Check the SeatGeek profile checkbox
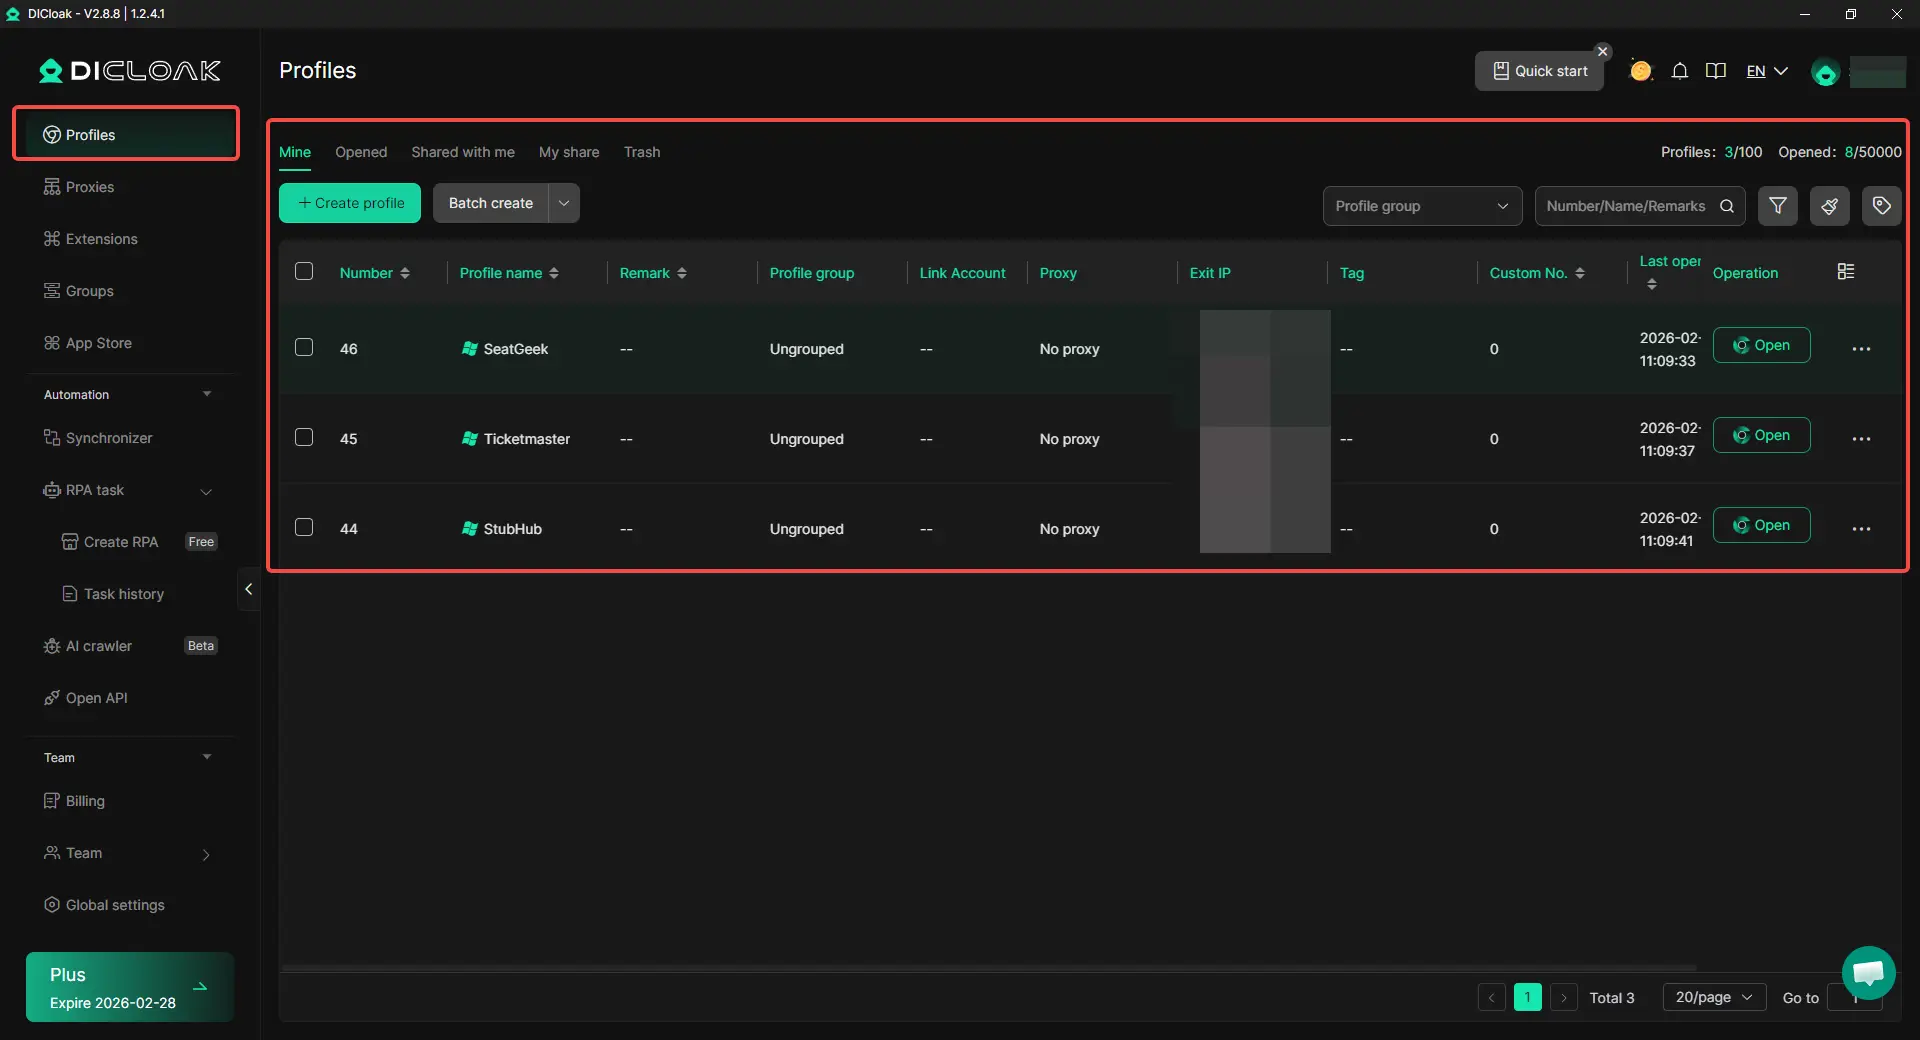The image size is (1920, 1040). pos(304,347)
